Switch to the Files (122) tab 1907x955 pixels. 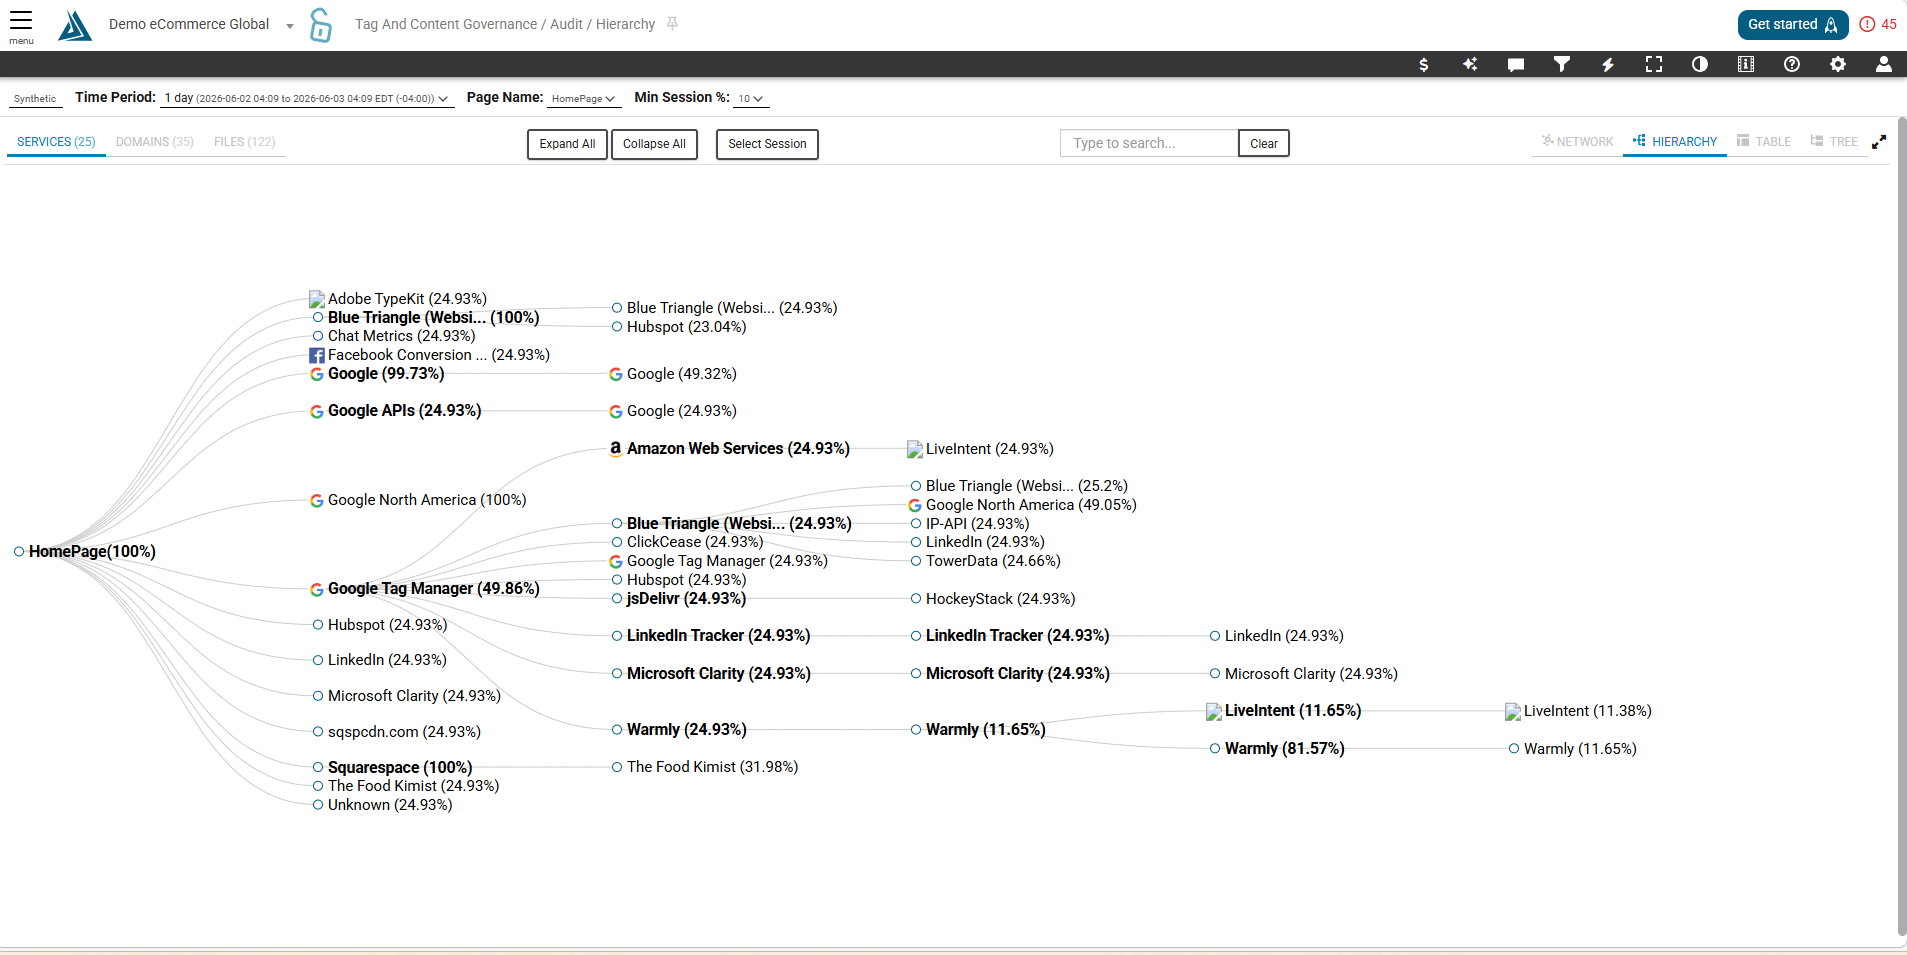(x=245, y=142)
